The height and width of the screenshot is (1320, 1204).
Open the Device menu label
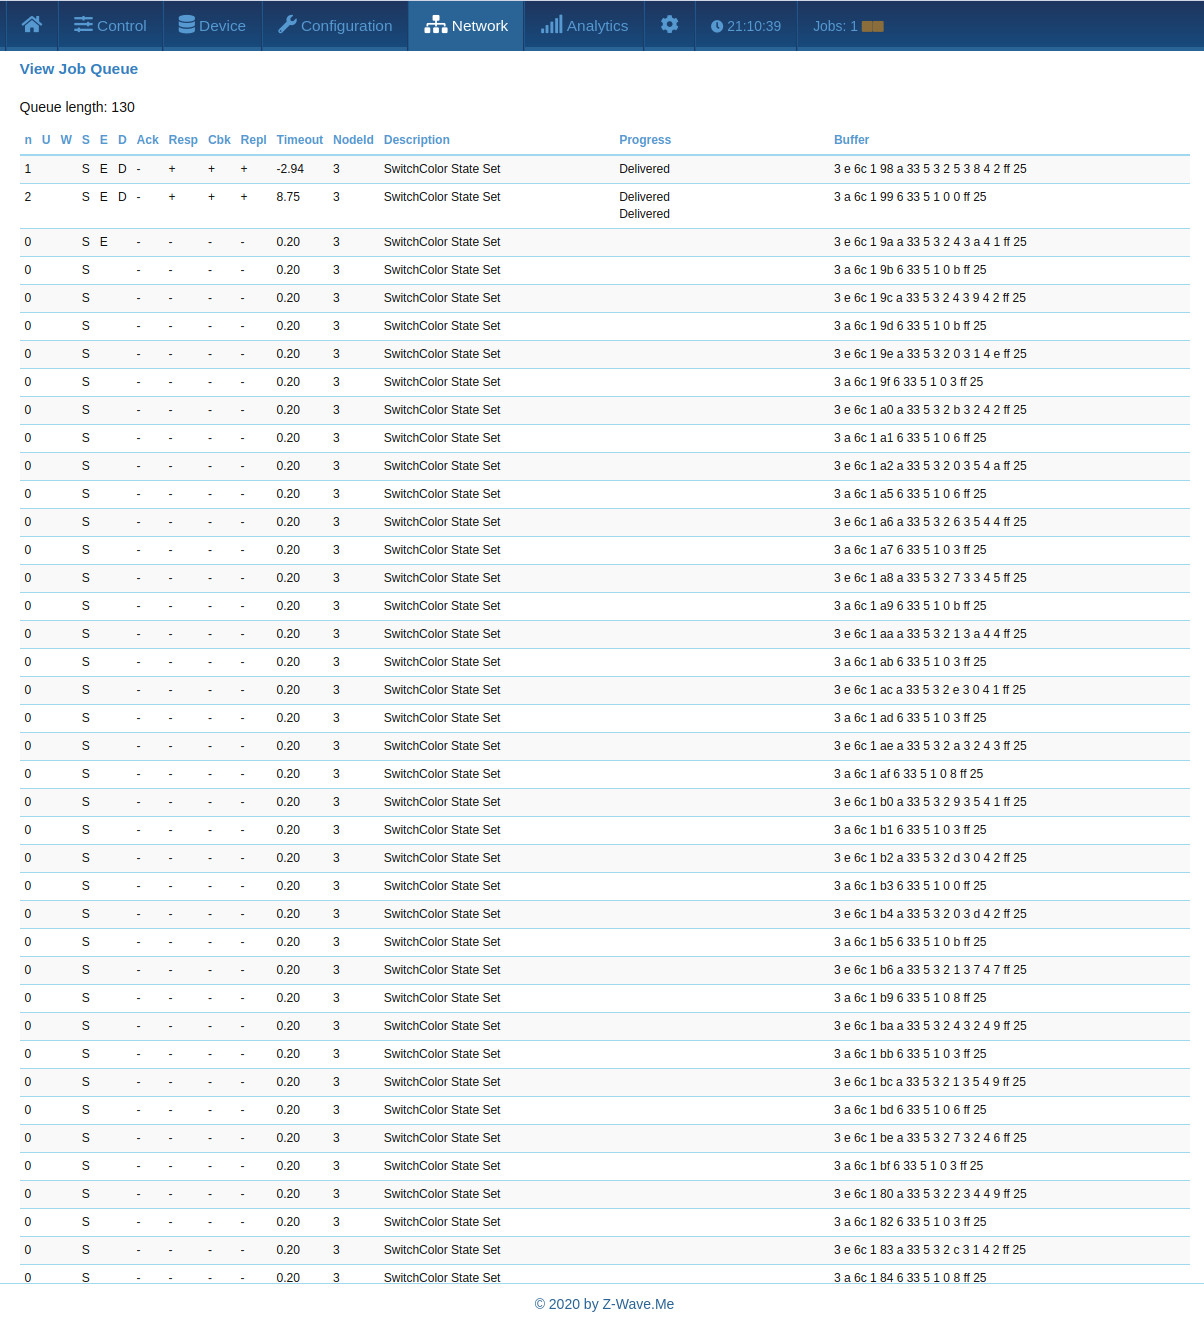(x=222, y=26)
